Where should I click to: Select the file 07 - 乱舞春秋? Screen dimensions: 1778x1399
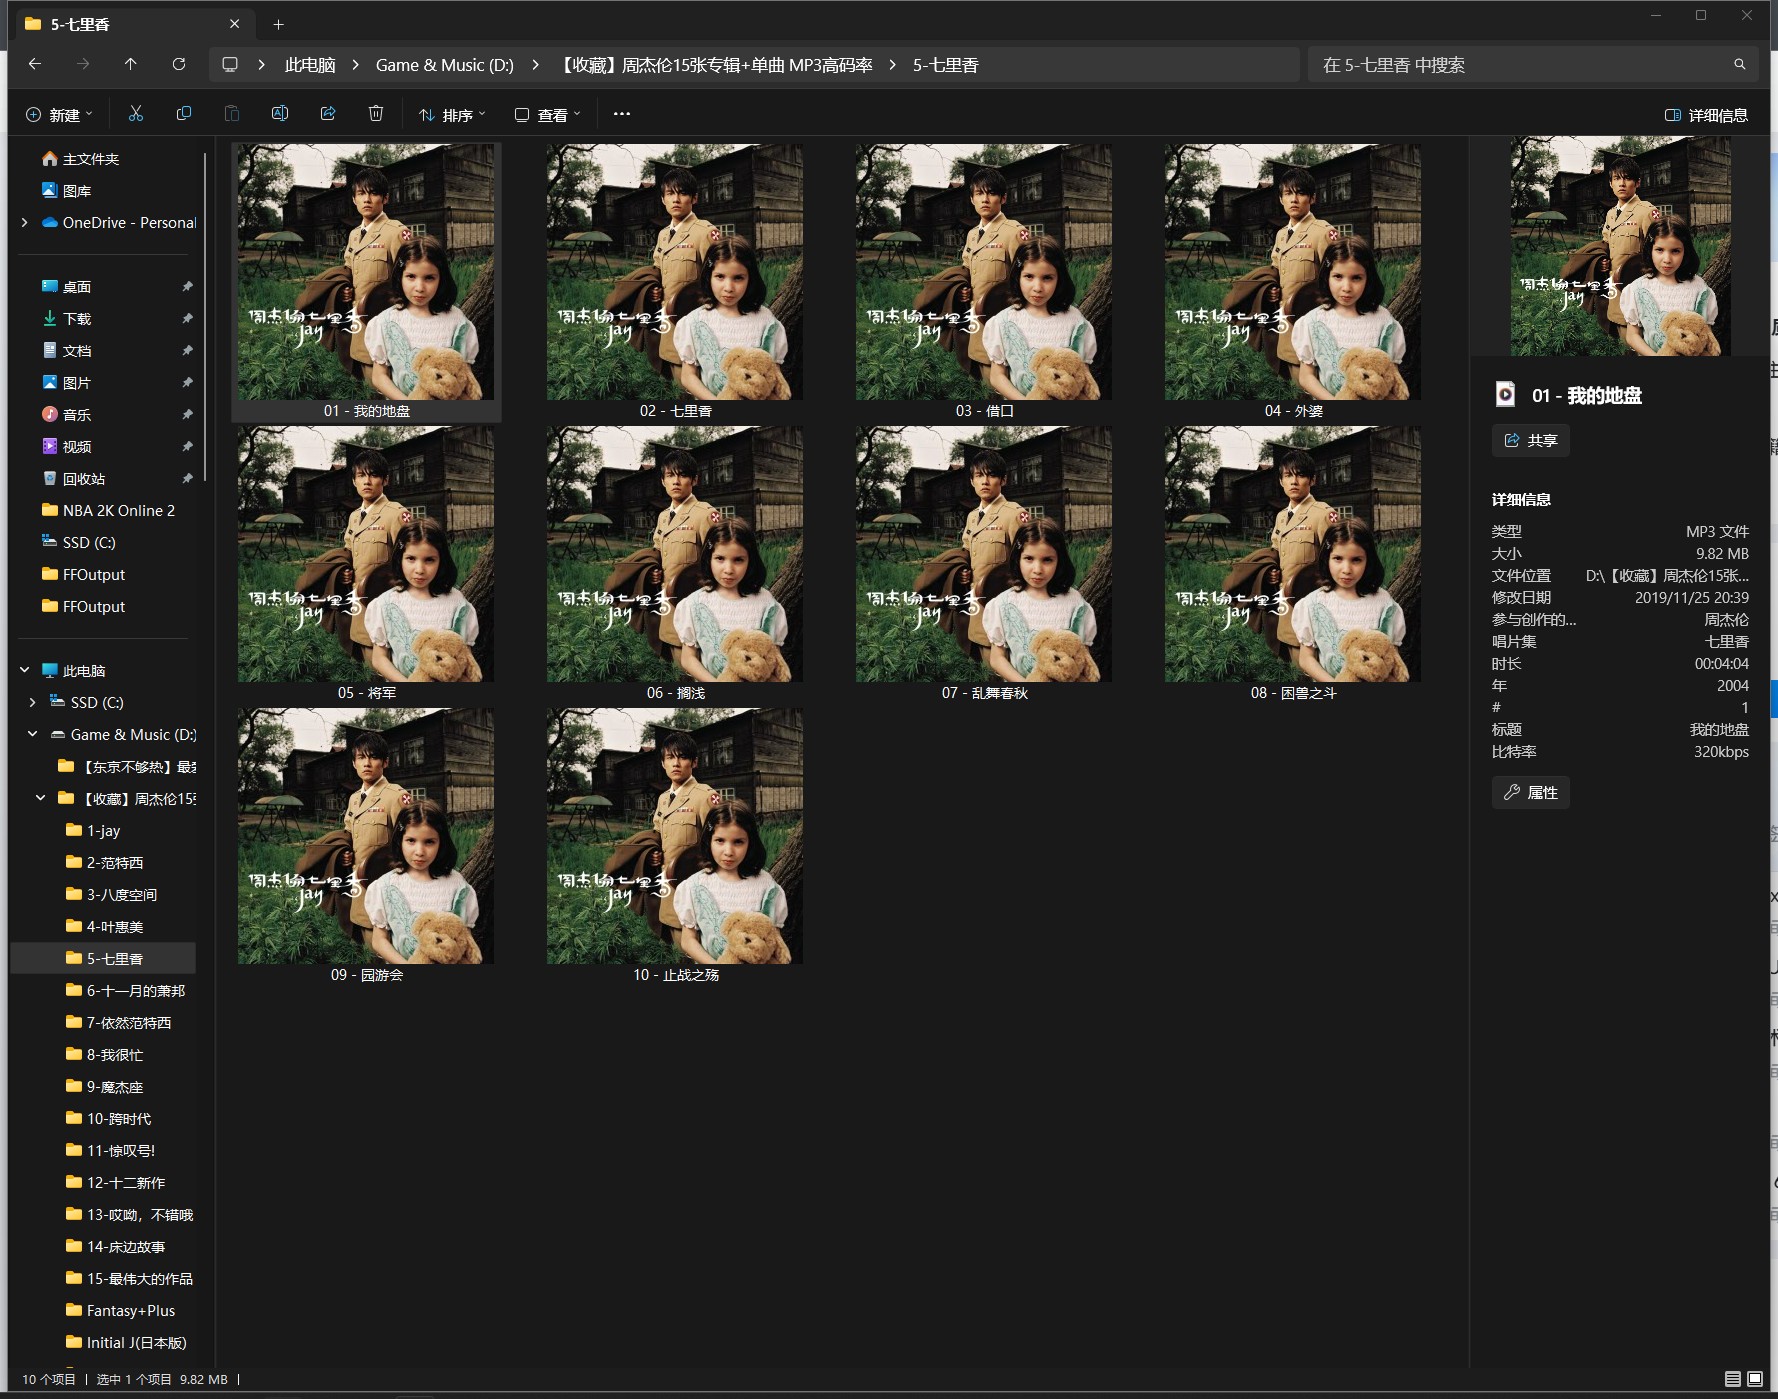point(984,563)
